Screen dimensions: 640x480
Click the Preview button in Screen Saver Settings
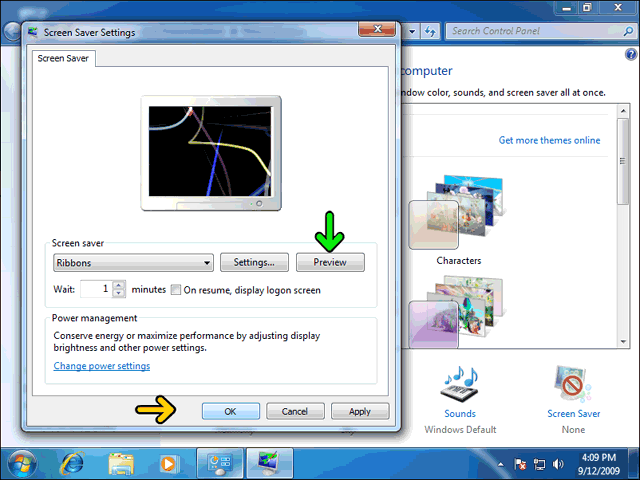click(330, 262)
